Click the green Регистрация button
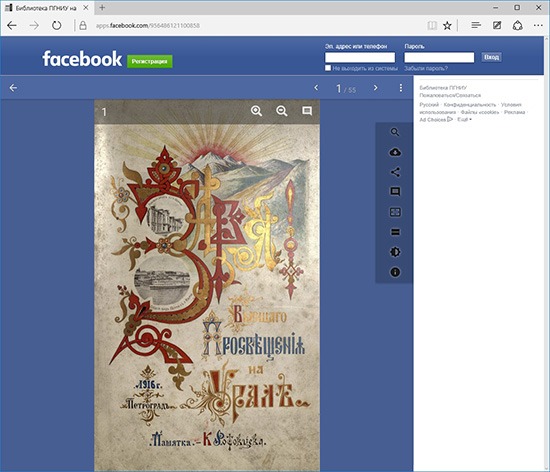The width and height of the screenshot is (550, 472). click(149, 61)
